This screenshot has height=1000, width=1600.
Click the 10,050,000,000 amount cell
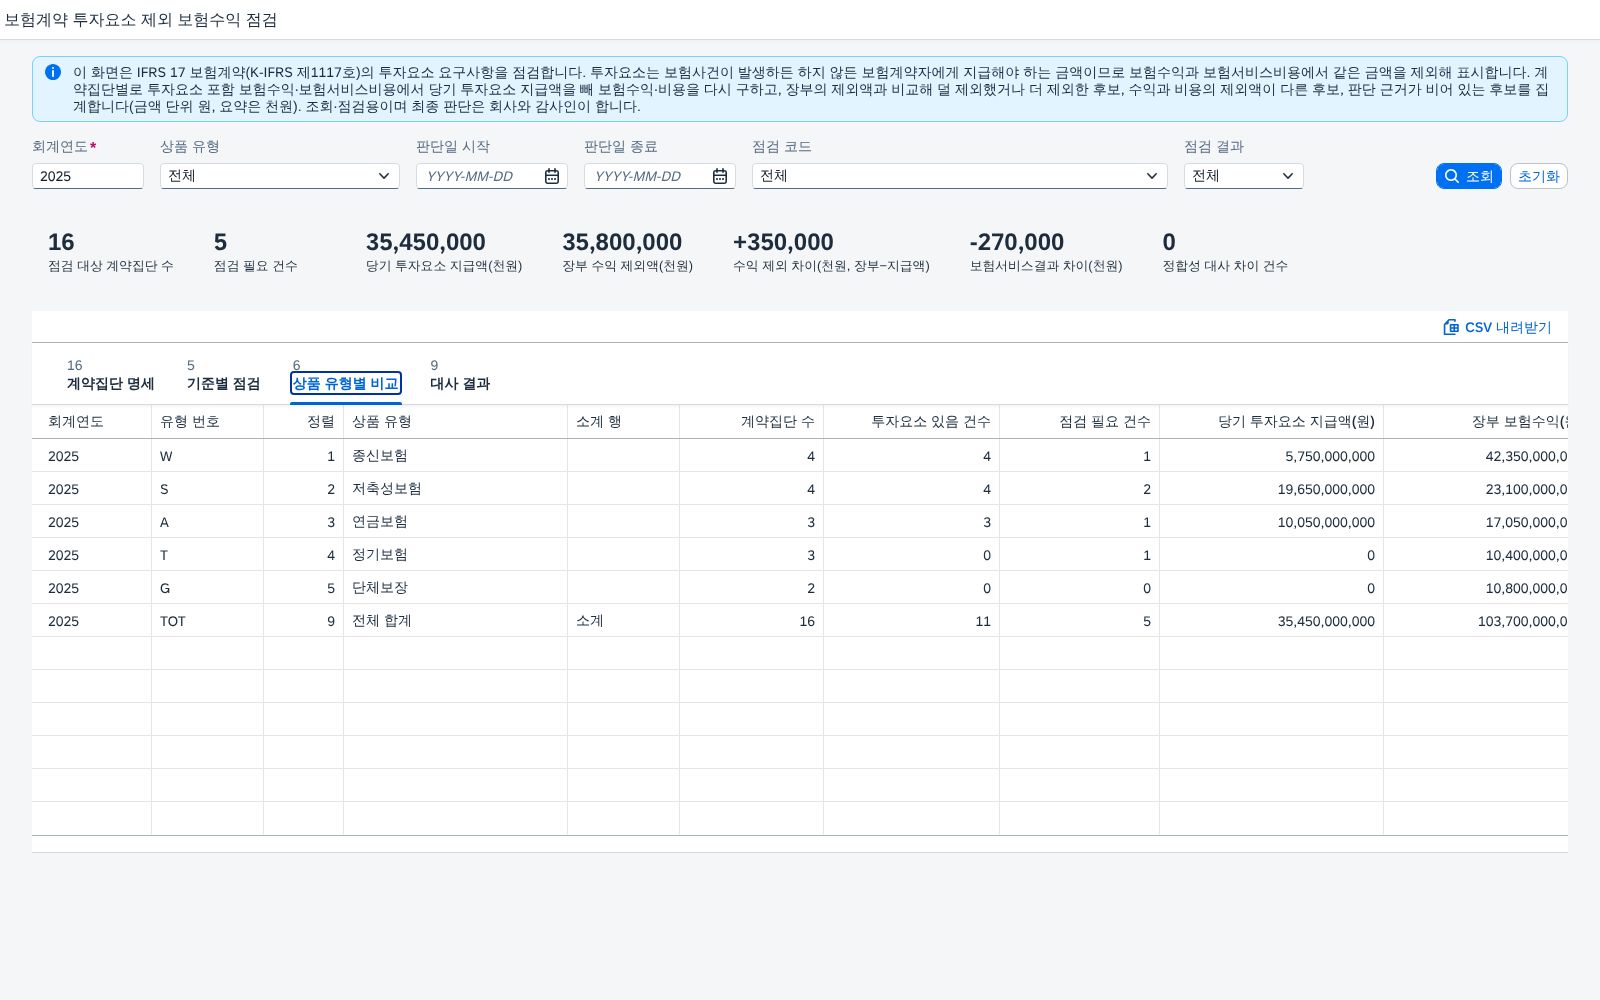point(1272,522)
